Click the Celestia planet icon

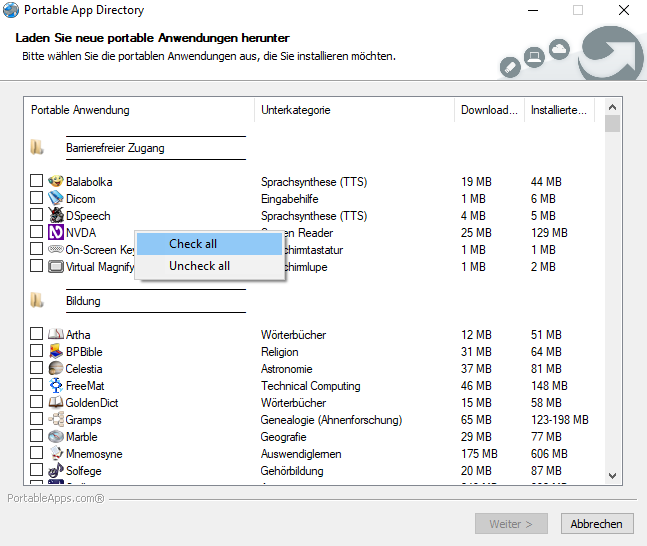click(55, 368)
